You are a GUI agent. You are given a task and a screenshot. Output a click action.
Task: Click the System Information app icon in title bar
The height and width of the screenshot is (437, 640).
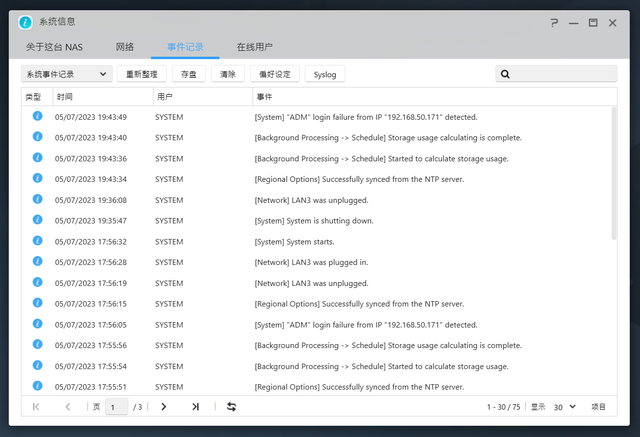(x=25, y=22)
